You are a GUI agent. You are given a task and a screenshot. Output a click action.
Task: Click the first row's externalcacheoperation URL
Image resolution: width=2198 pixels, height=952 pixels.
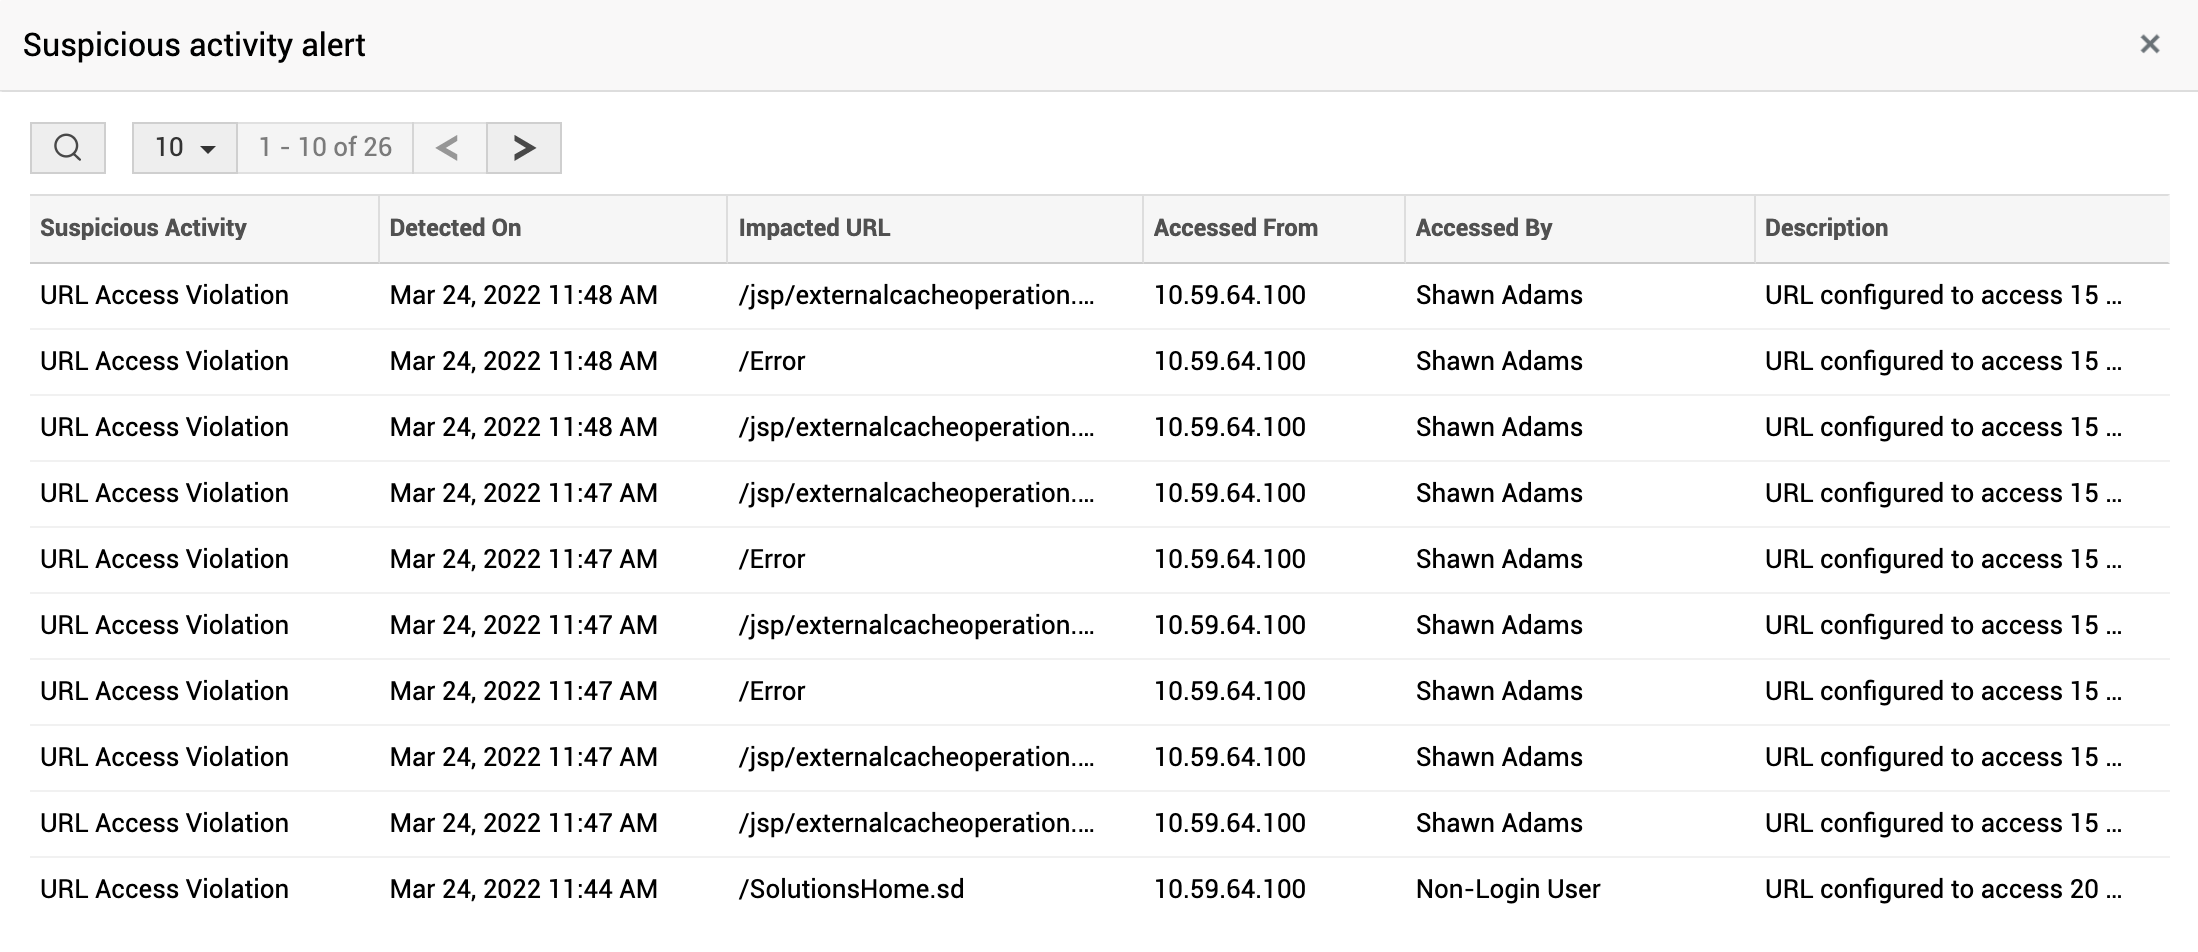click(915, 295)
